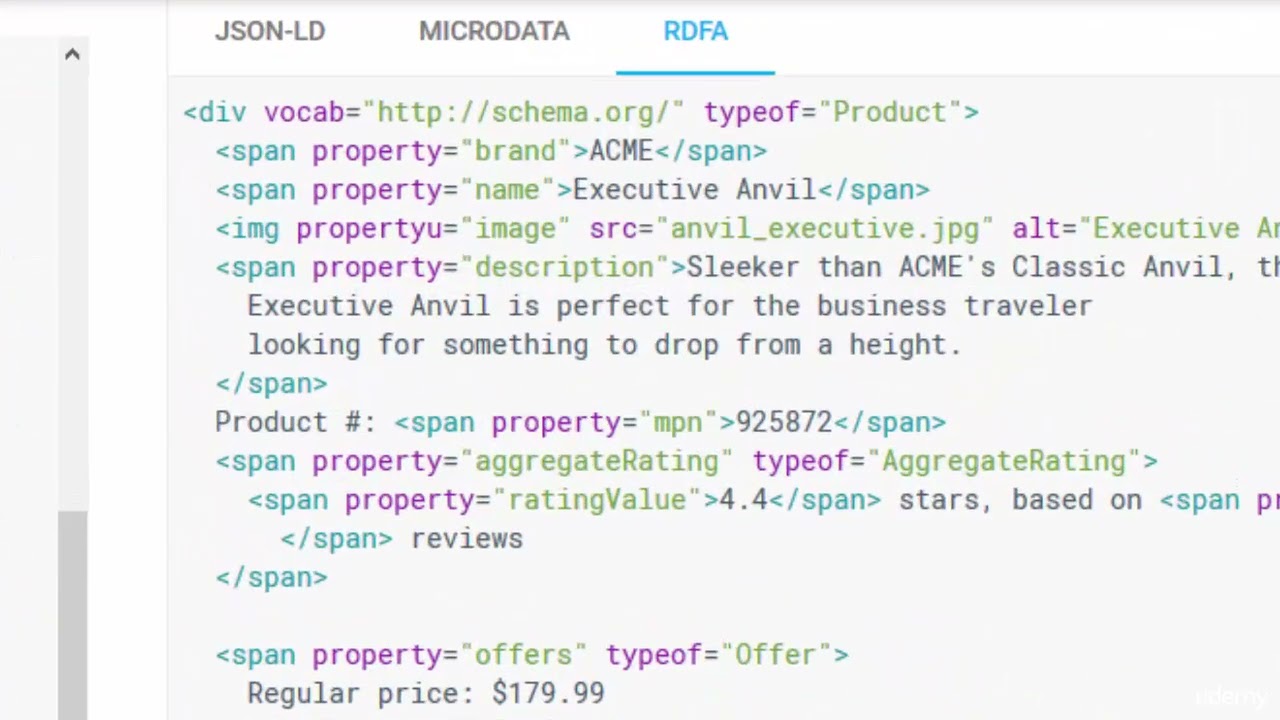Click the brand value ACME
This screenshot has width=1280, height=720.
(621, 151)
